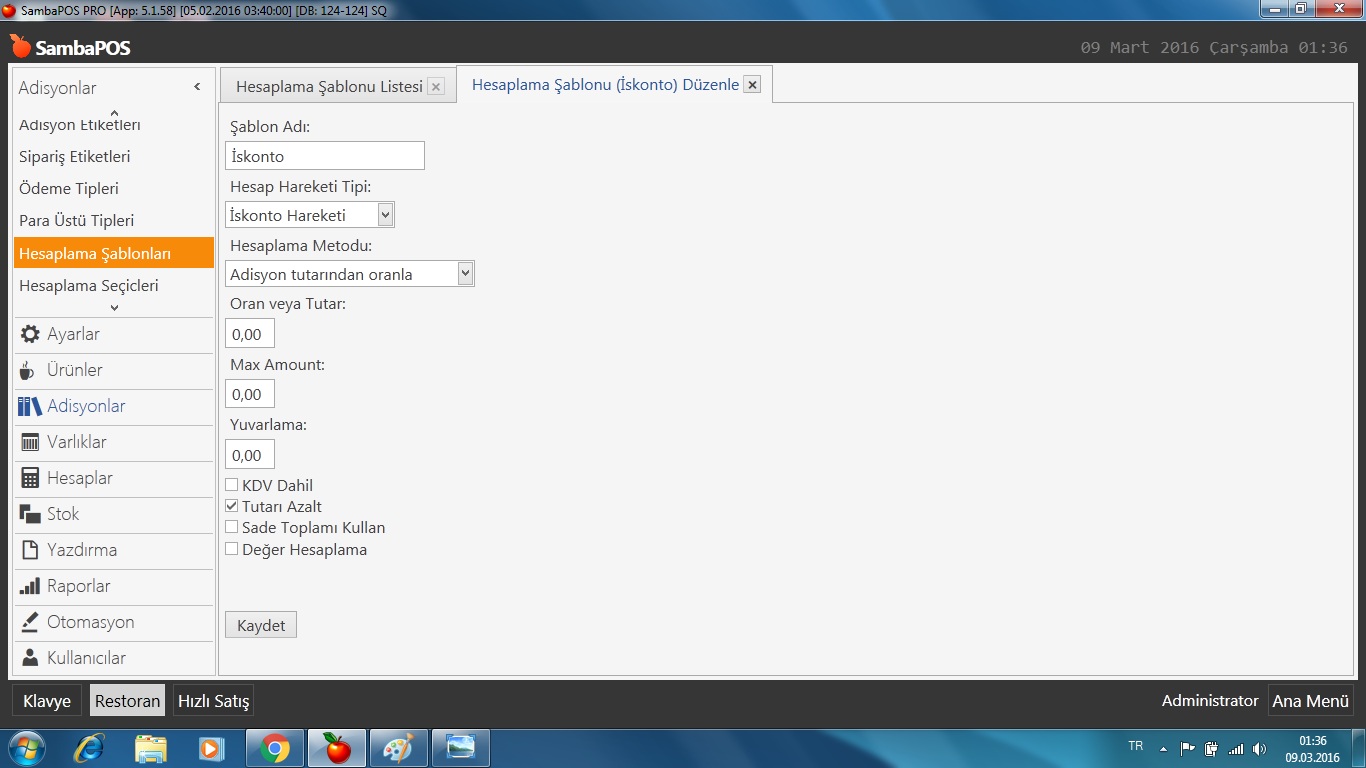Click the Stok sidebar icon
Screen dimensions: 1366x768
tap(30, 514)
